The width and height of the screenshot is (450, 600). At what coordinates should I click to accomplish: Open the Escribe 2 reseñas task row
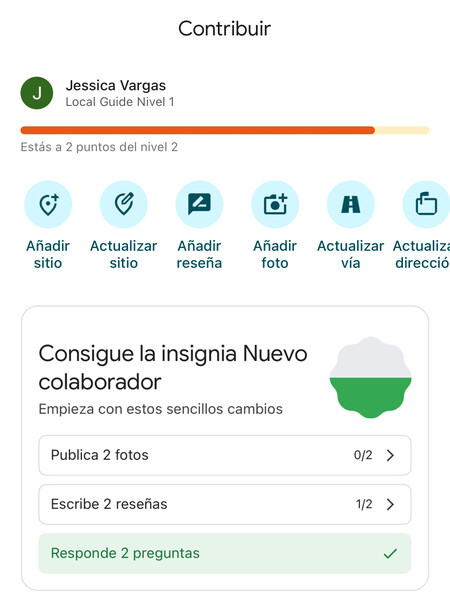pyautogui.click(x=225, y=504)
